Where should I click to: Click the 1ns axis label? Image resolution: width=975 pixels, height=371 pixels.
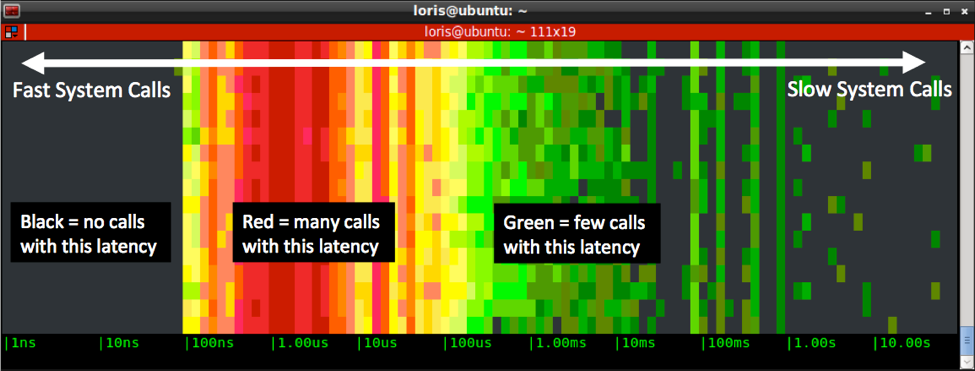click(20, 343)
